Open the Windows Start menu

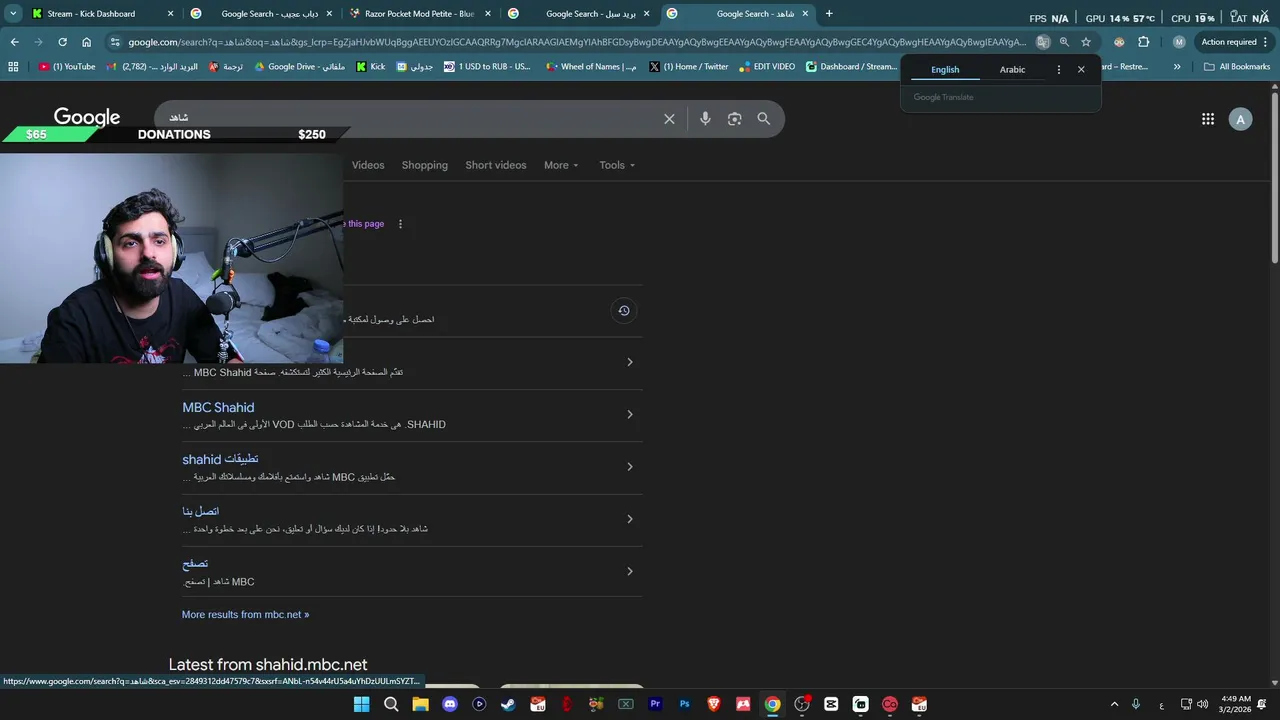(361, 704)
